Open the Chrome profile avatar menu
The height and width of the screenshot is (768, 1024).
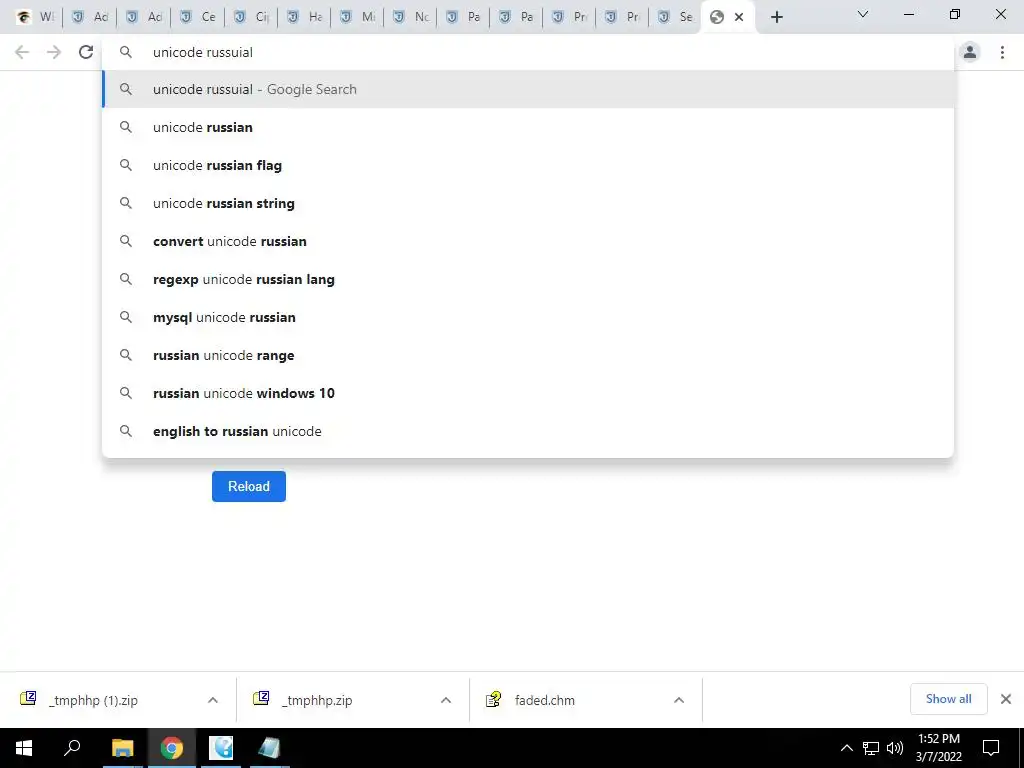[x=970, y=52]
